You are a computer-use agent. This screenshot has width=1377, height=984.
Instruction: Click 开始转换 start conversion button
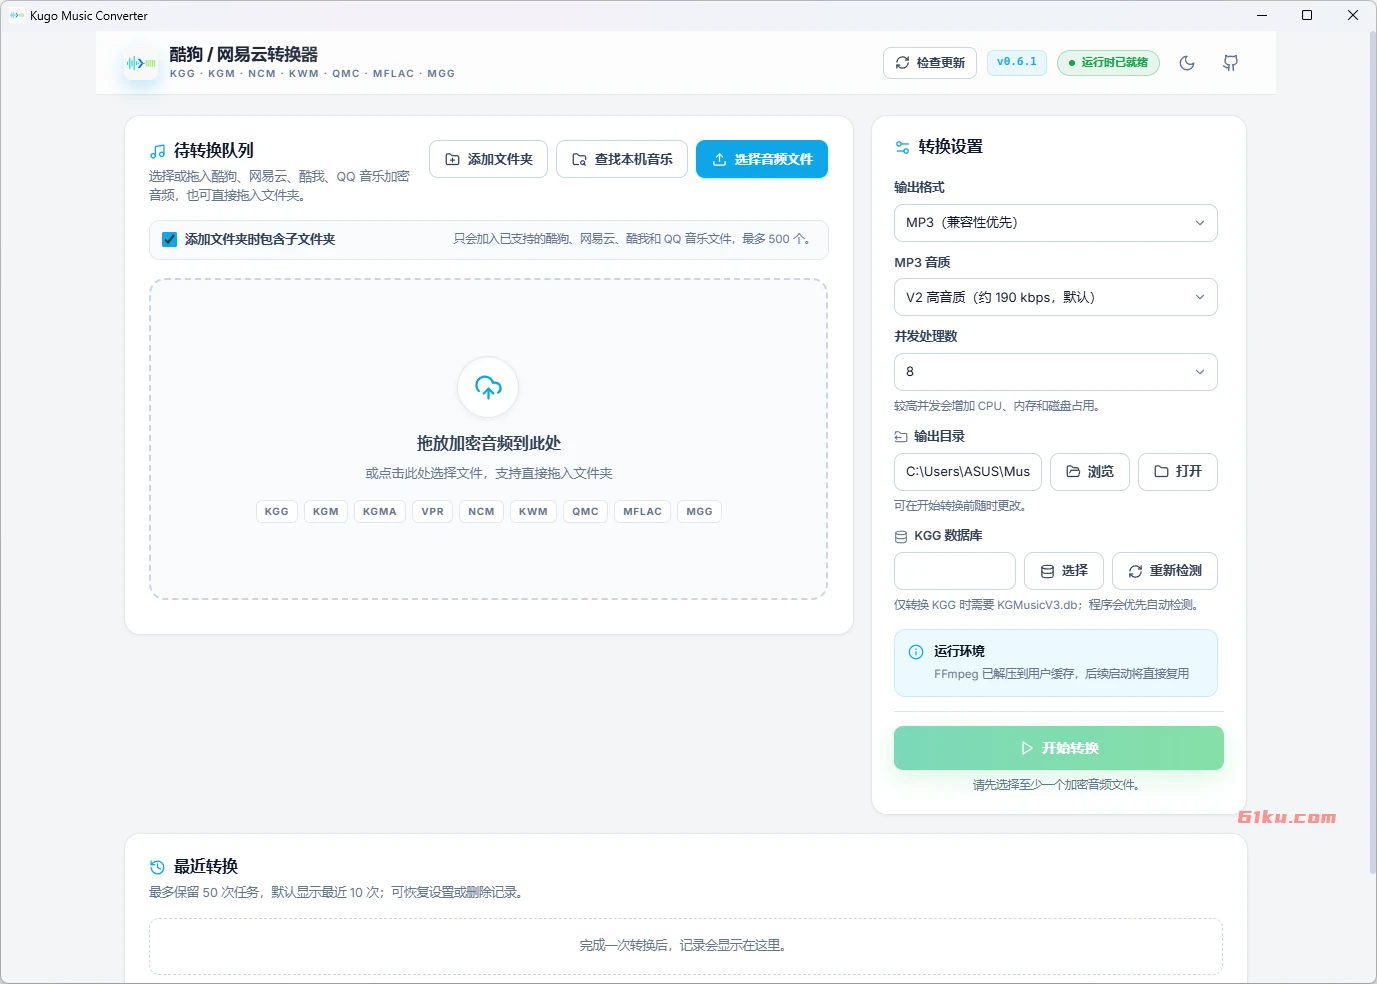click(x=1059, y=748)
